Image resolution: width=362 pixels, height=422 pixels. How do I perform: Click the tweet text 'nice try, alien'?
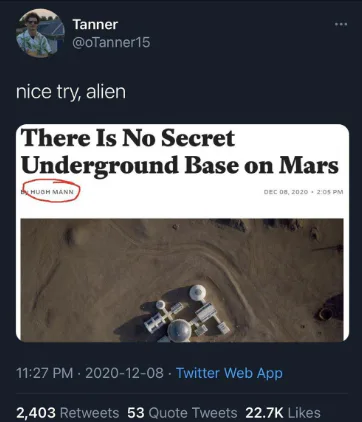click(x=71, y=92)
